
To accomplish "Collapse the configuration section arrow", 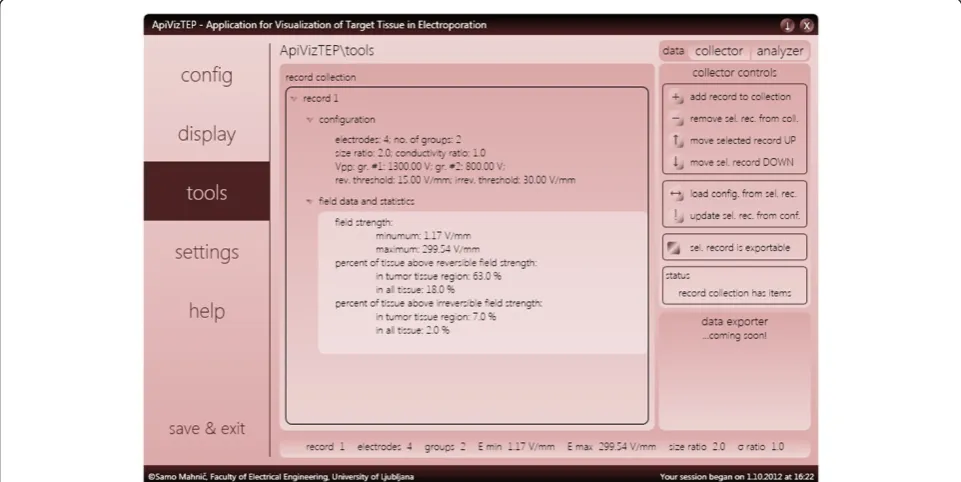I will coord(310,120).
